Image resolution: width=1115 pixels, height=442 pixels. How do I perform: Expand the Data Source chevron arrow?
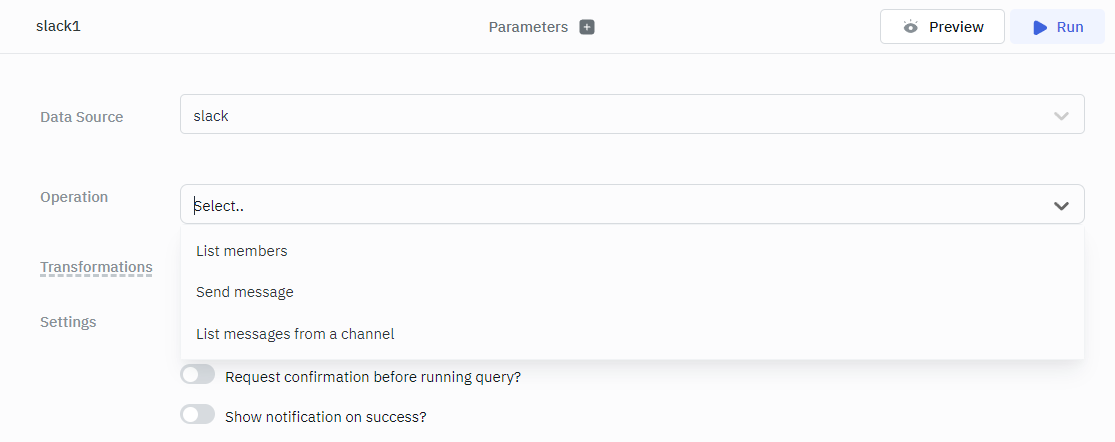click(x=1061, y=116)
